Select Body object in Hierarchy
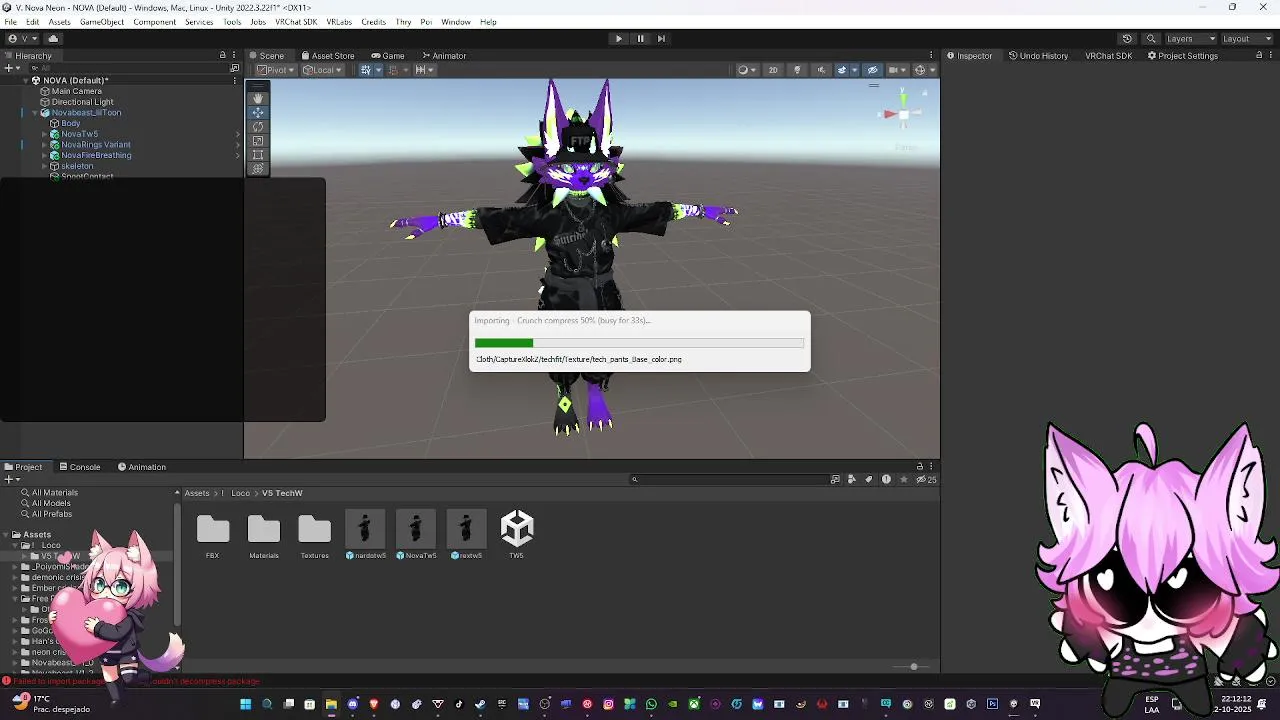 [x=71, y=123]
